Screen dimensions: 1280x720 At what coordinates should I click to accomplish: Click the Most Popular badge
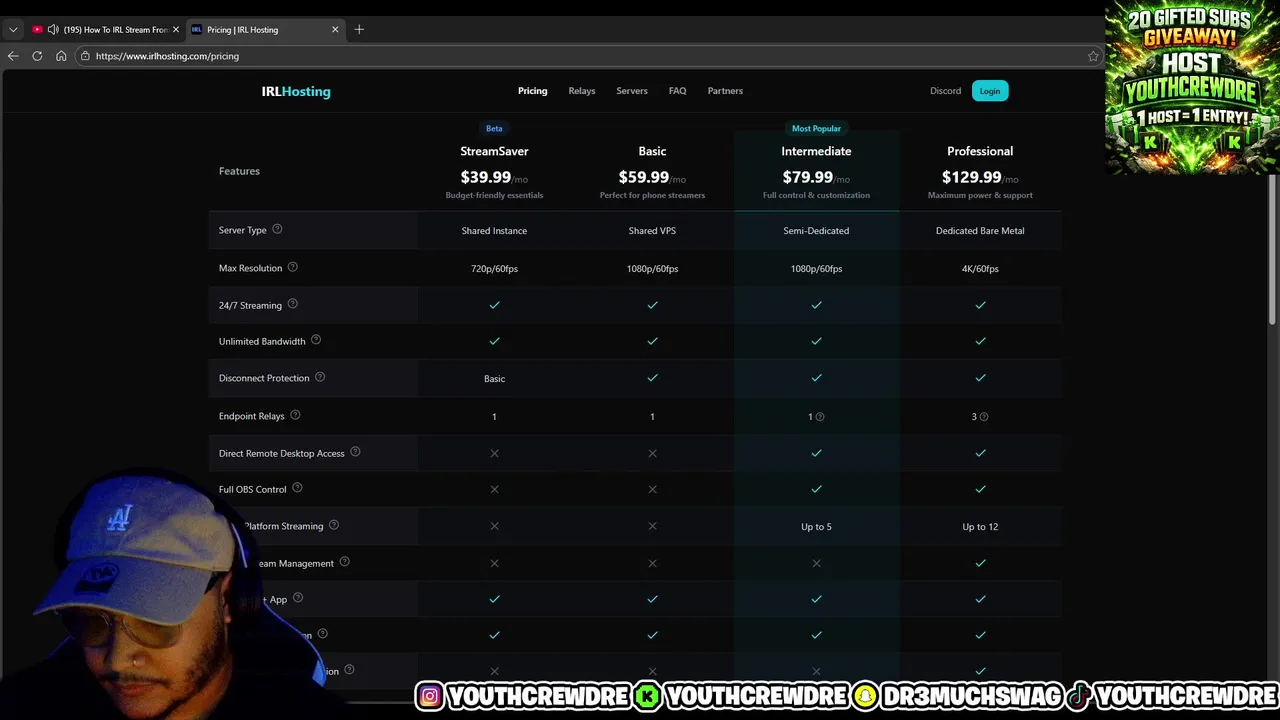coord(816,128)
